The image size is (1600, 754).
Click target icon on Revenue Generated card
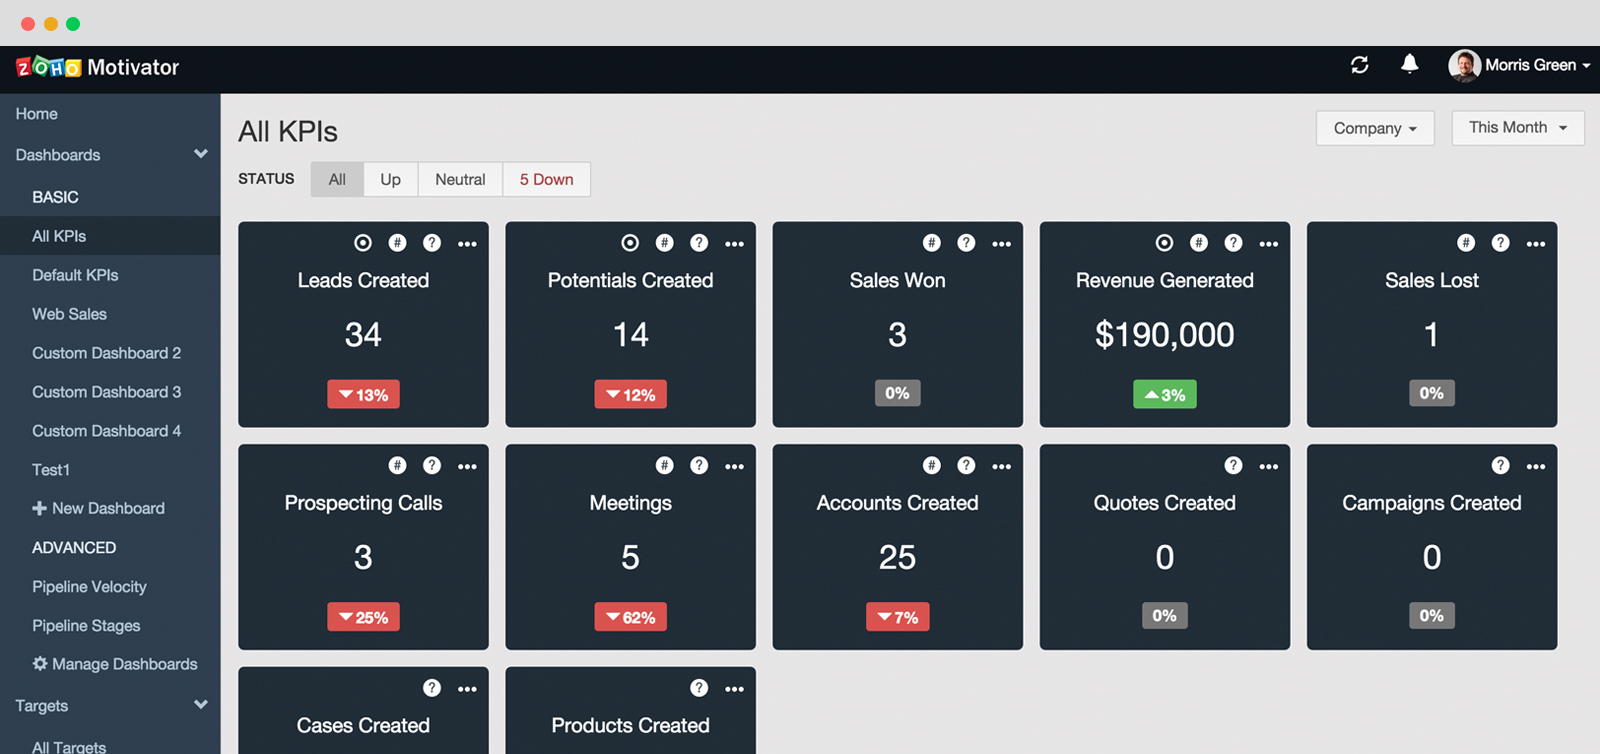[x=1164, y=243]
